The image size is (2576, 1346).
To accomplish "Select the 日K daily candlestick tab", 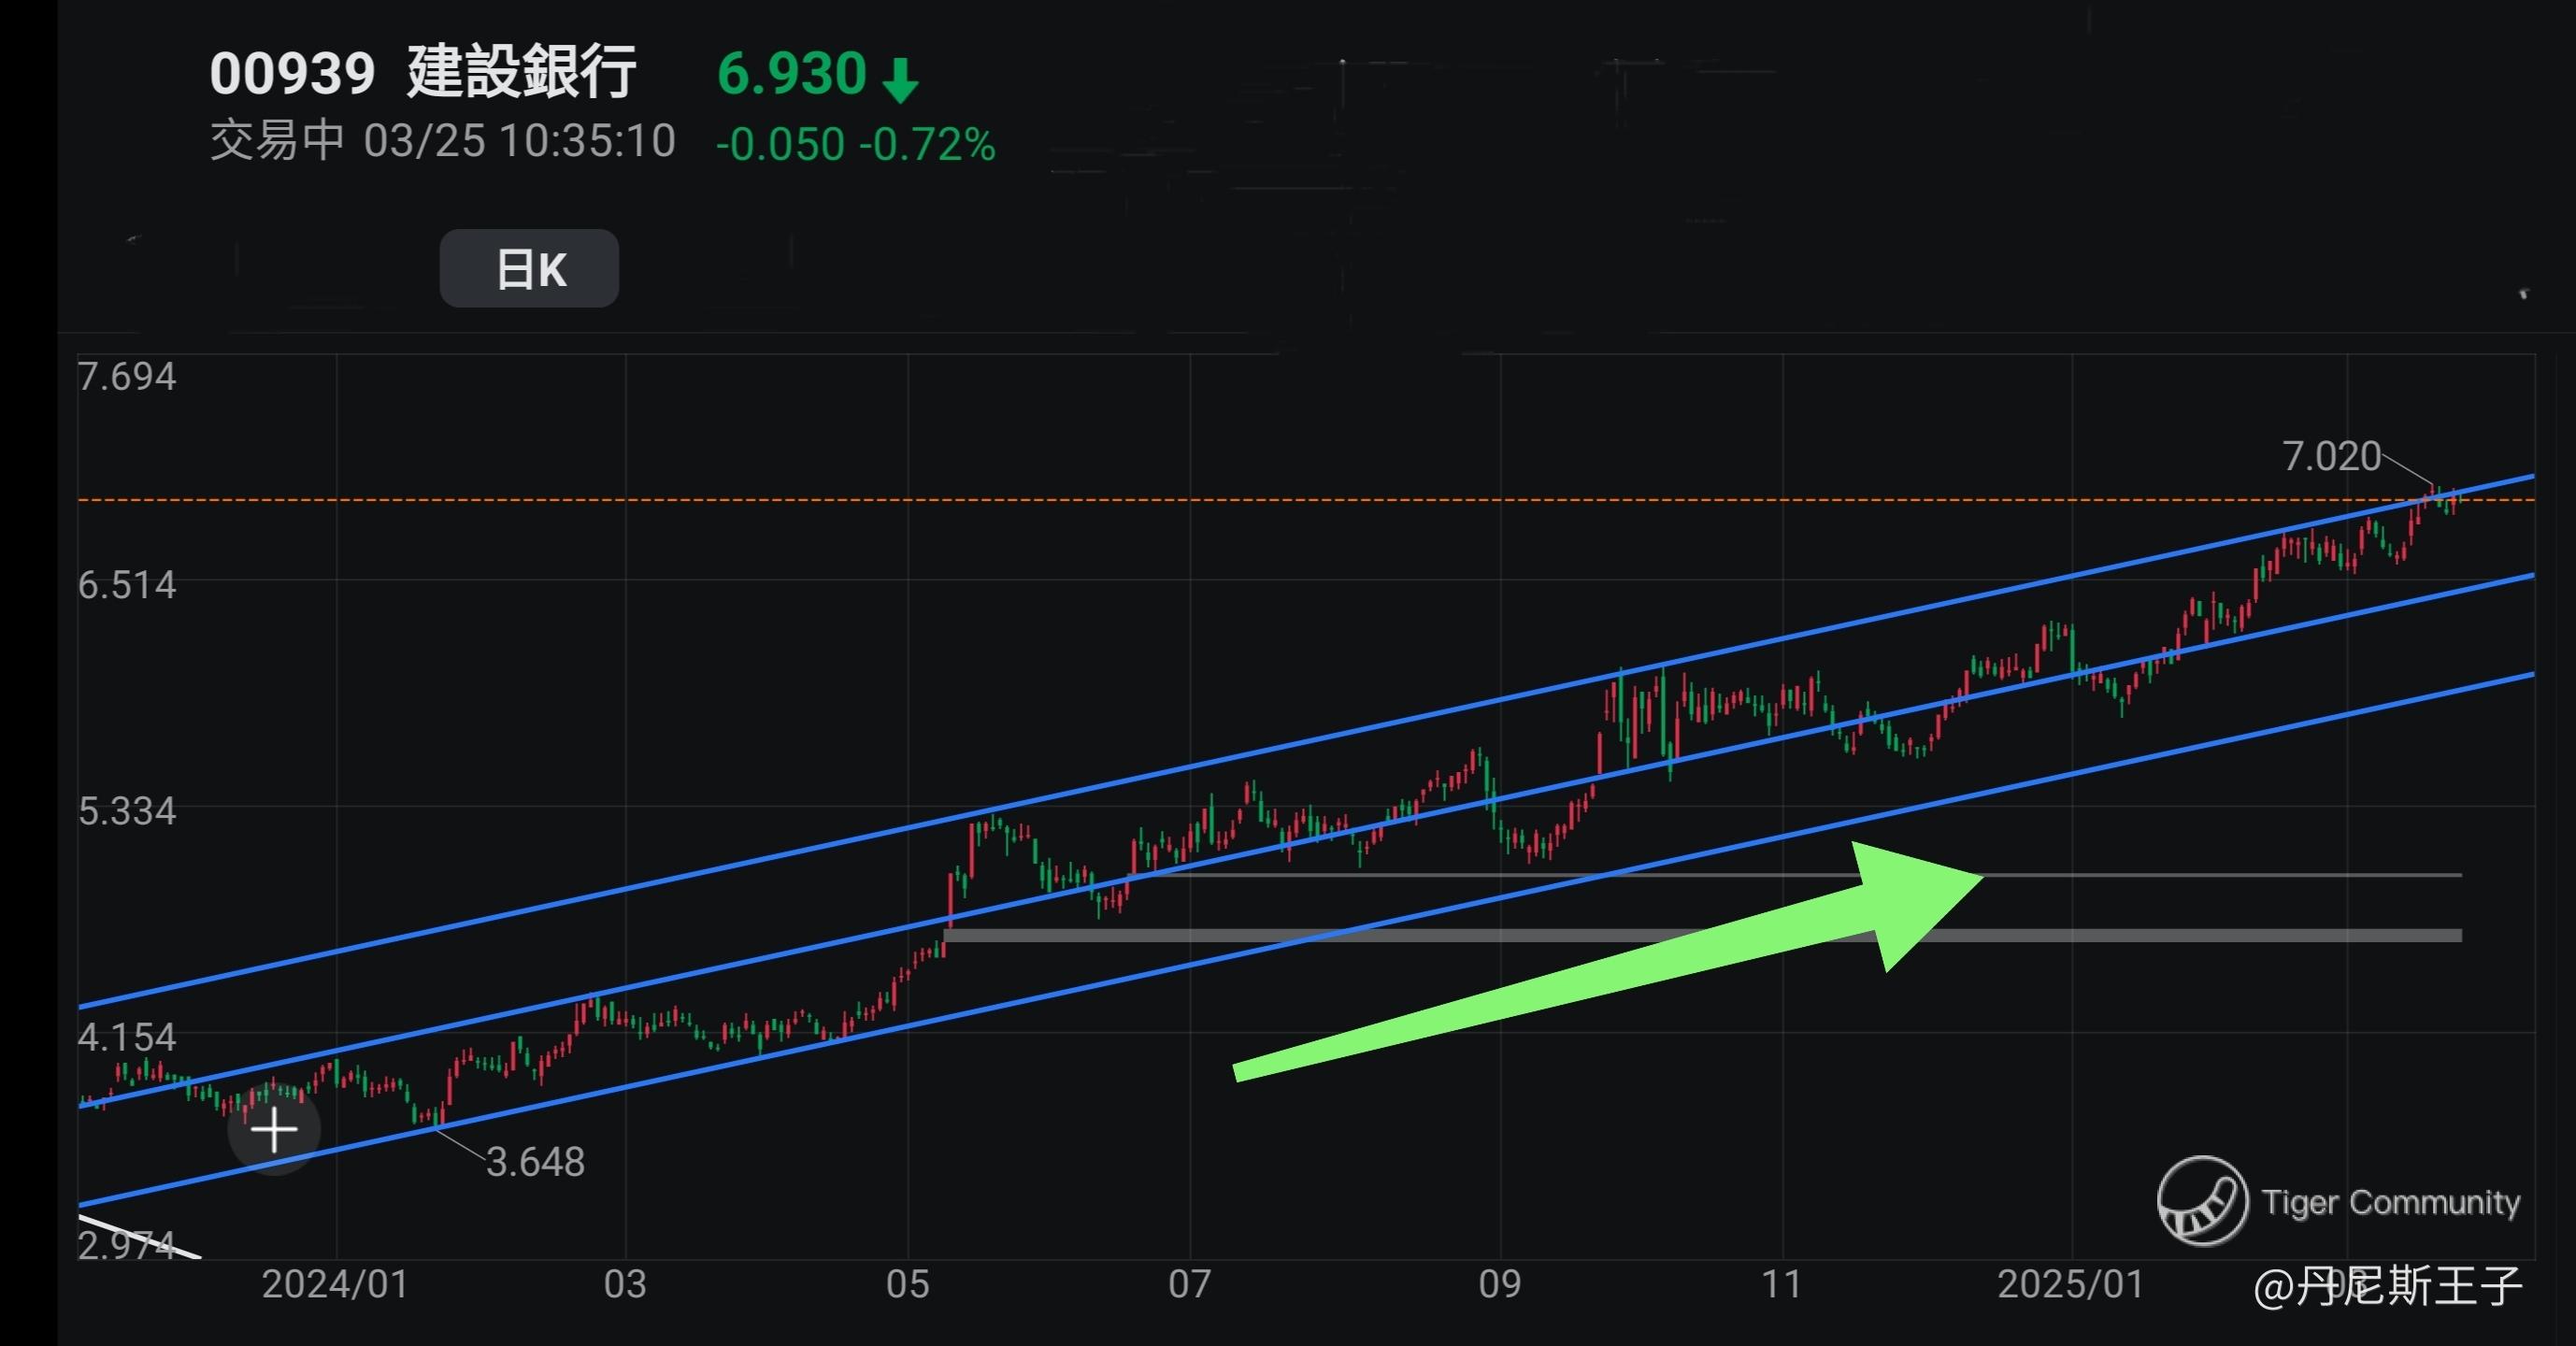I will pos(529,269).
